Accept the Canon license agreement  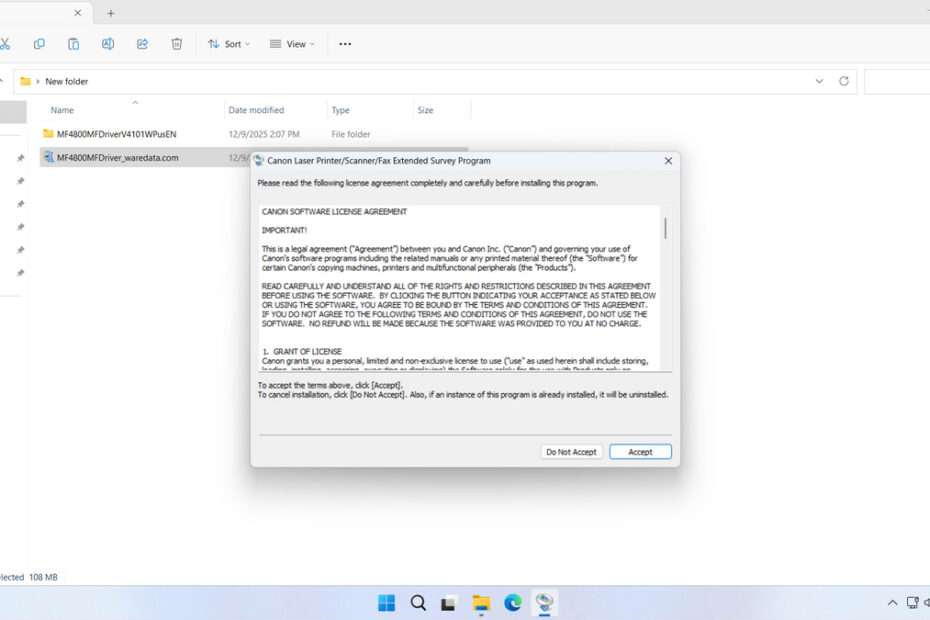coord(640,452)
